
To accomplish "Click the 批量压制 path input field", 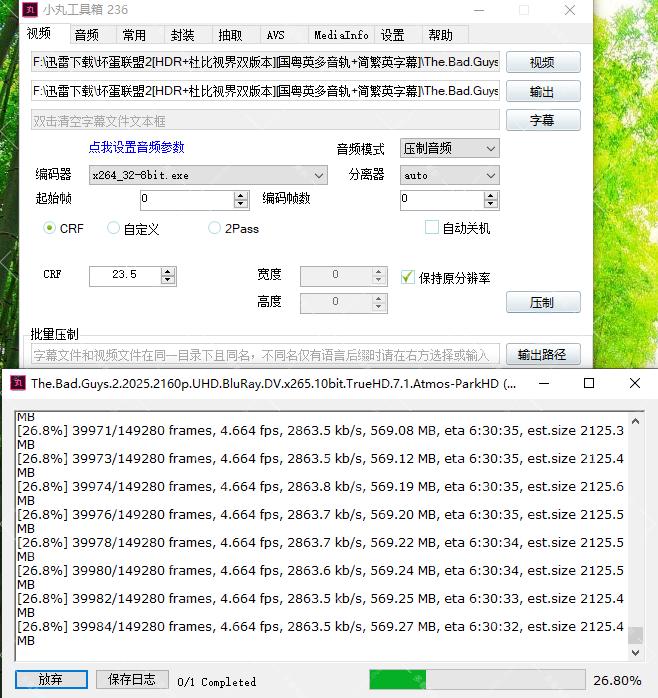I will pyautogui.click(x=265, y=354).
